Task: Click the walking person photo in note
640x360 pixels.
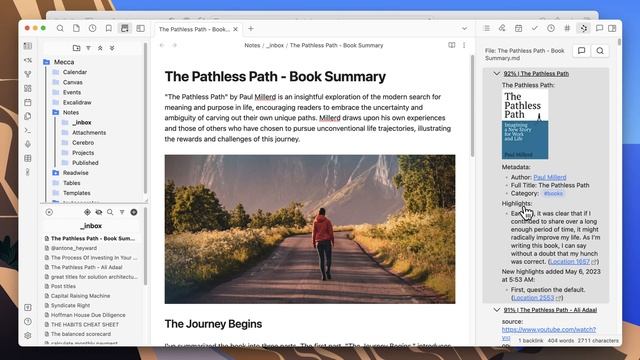Action: 310,229
